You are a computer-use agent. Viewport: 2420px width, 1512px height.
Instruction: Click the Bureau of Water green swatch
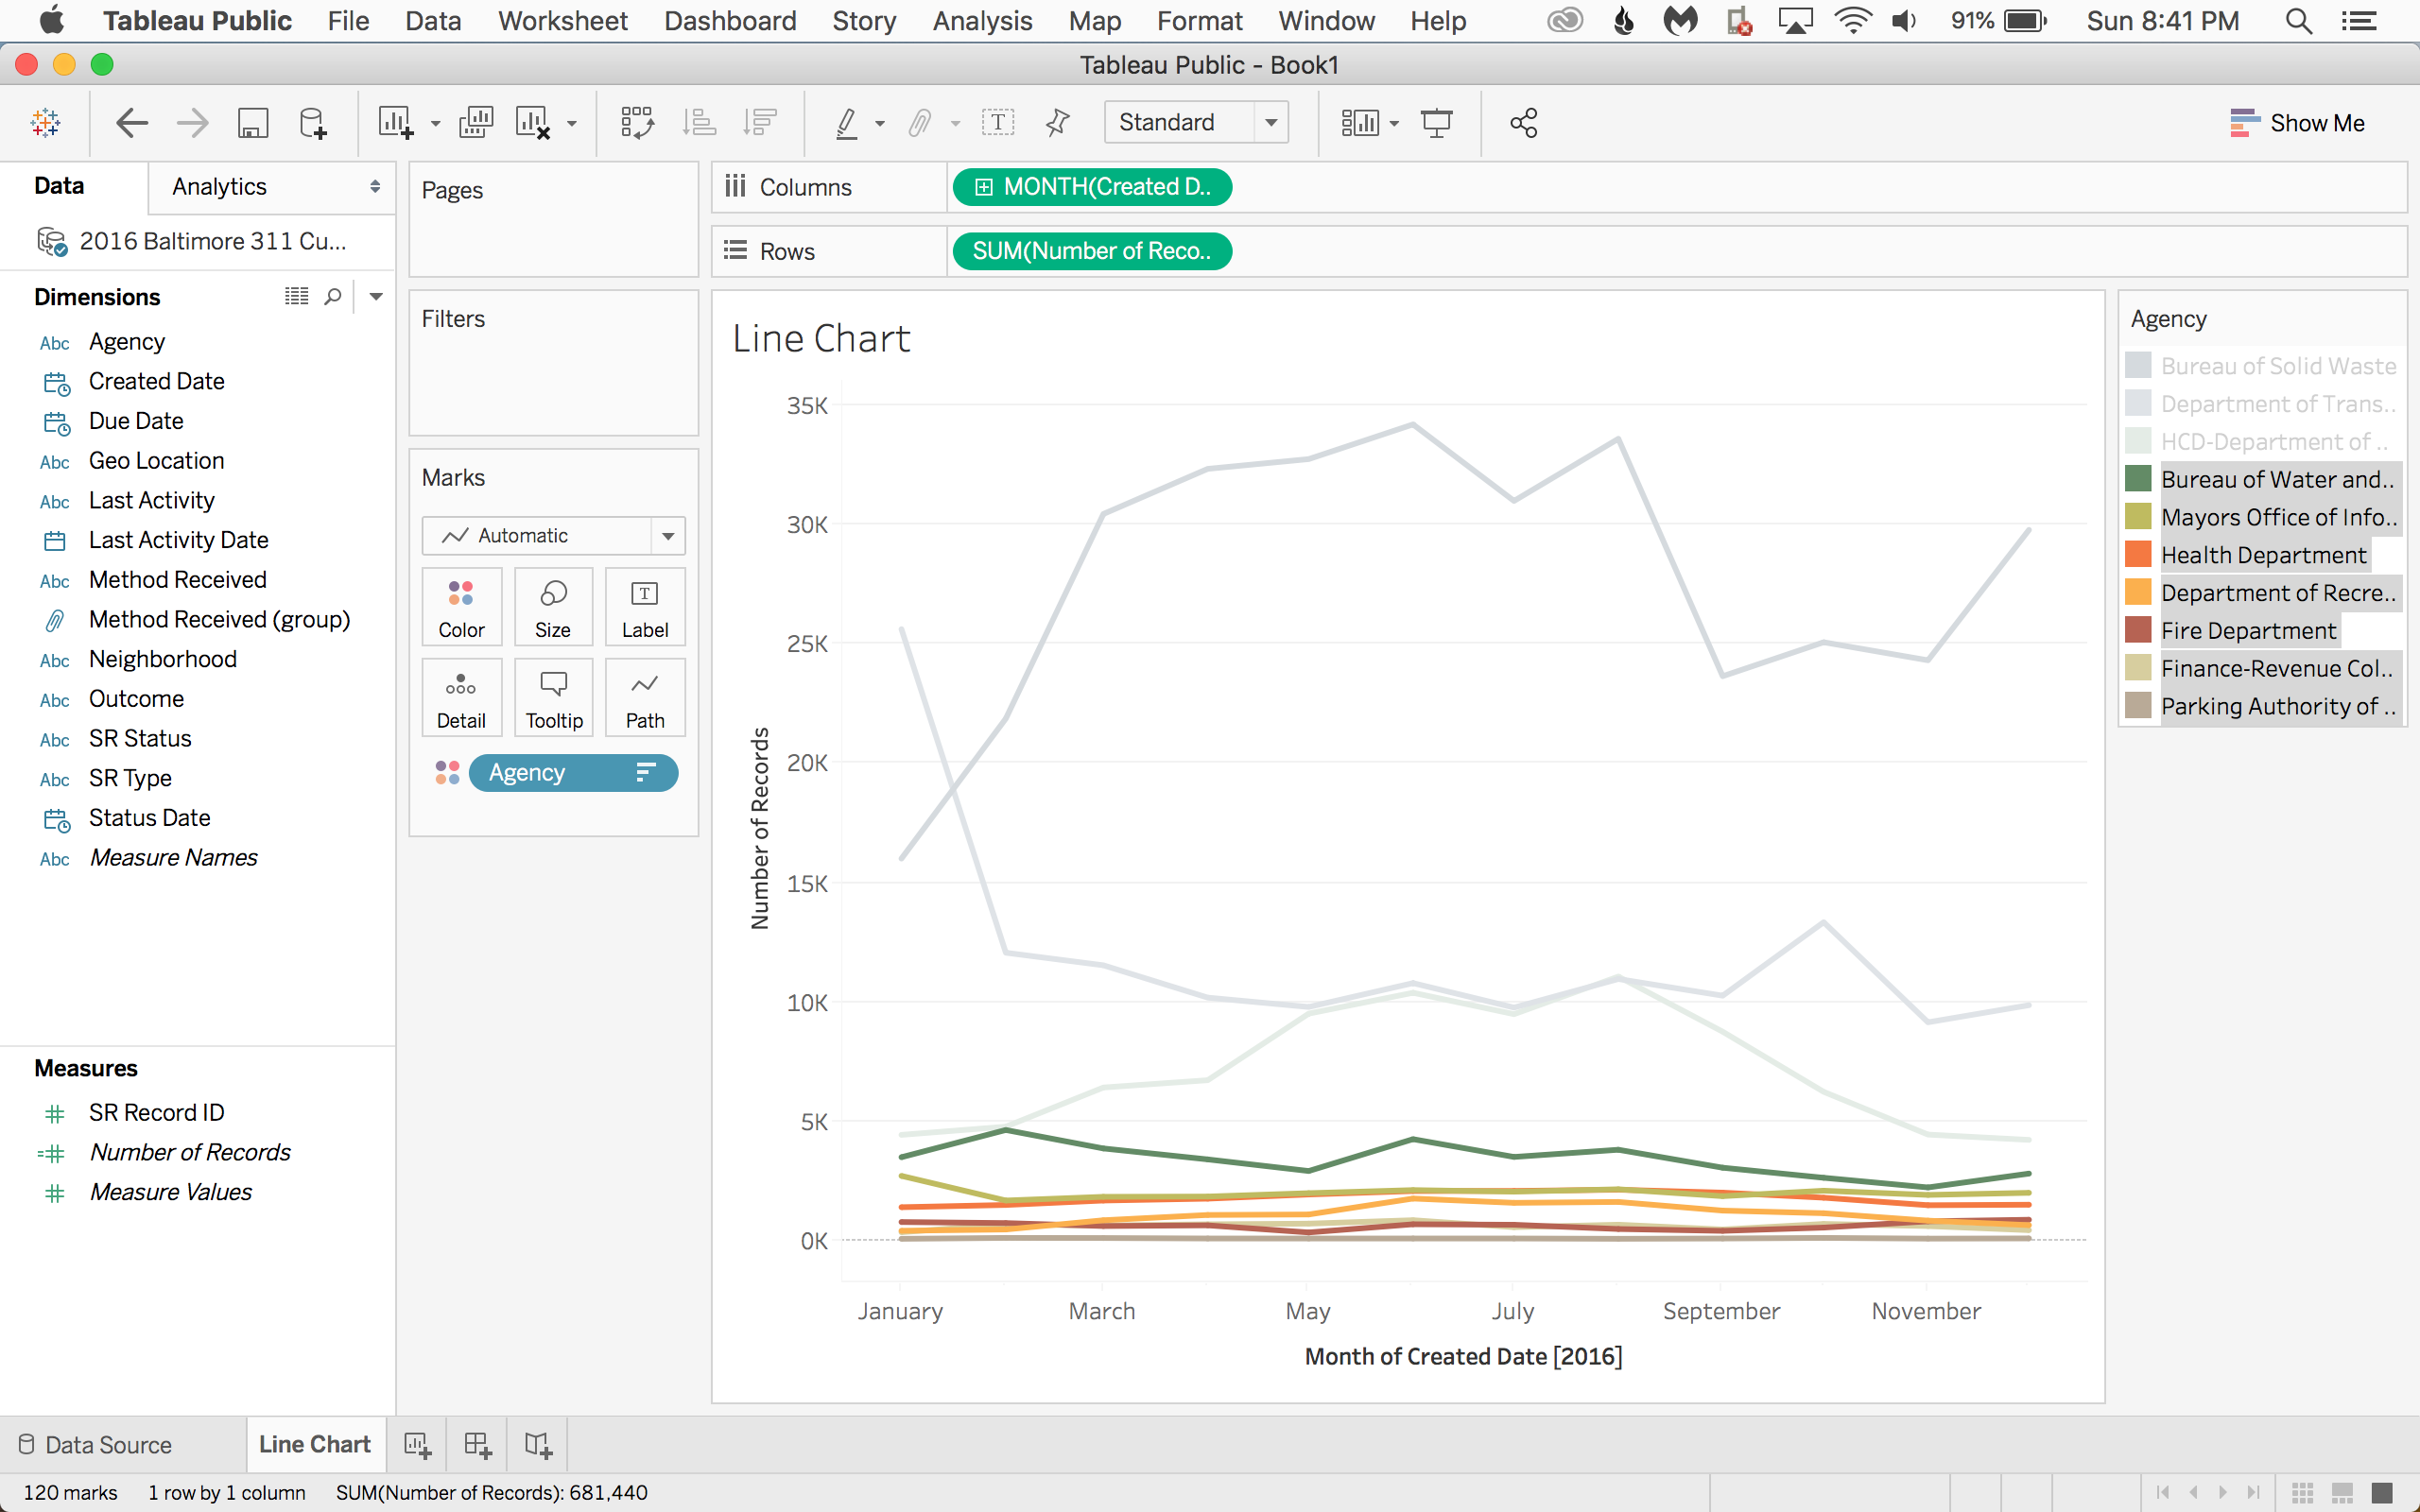[2138, 479]
